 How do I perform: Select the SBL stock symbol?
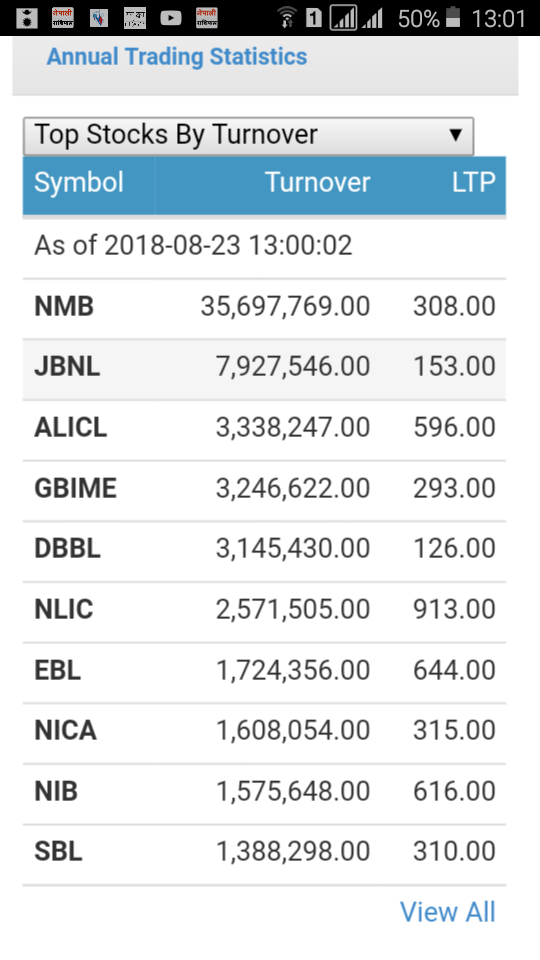pos(58,853)
